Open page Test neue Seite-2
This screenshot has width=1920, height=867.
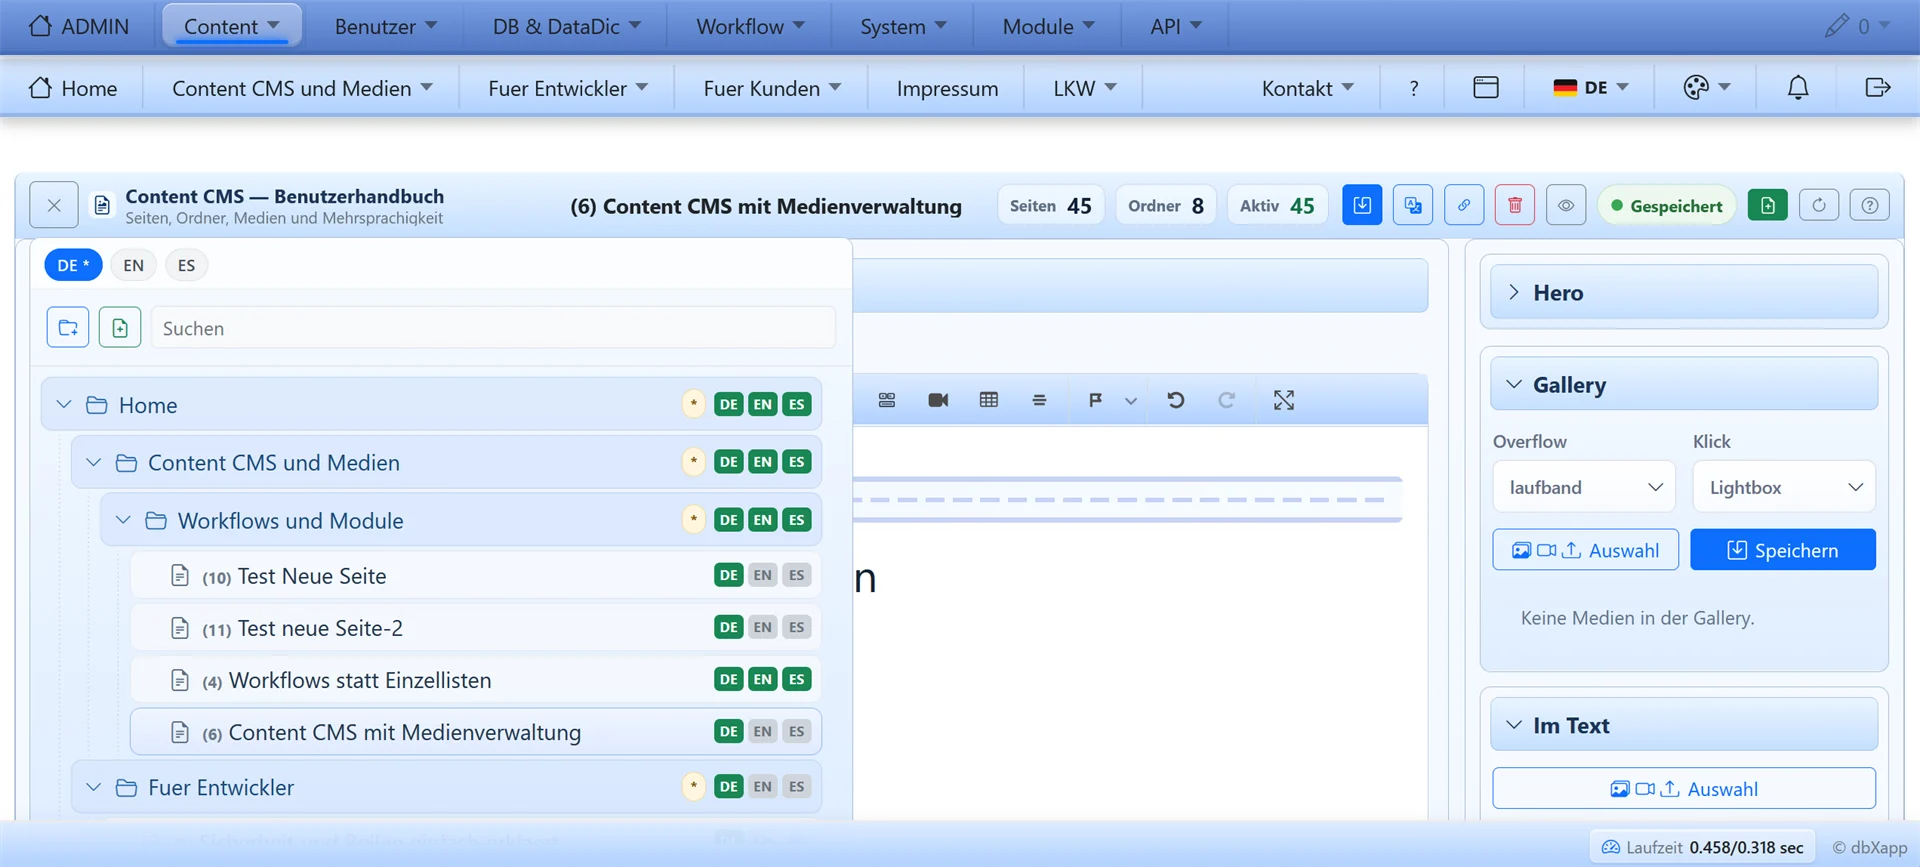pyautogui.click(x=476, y=628)
